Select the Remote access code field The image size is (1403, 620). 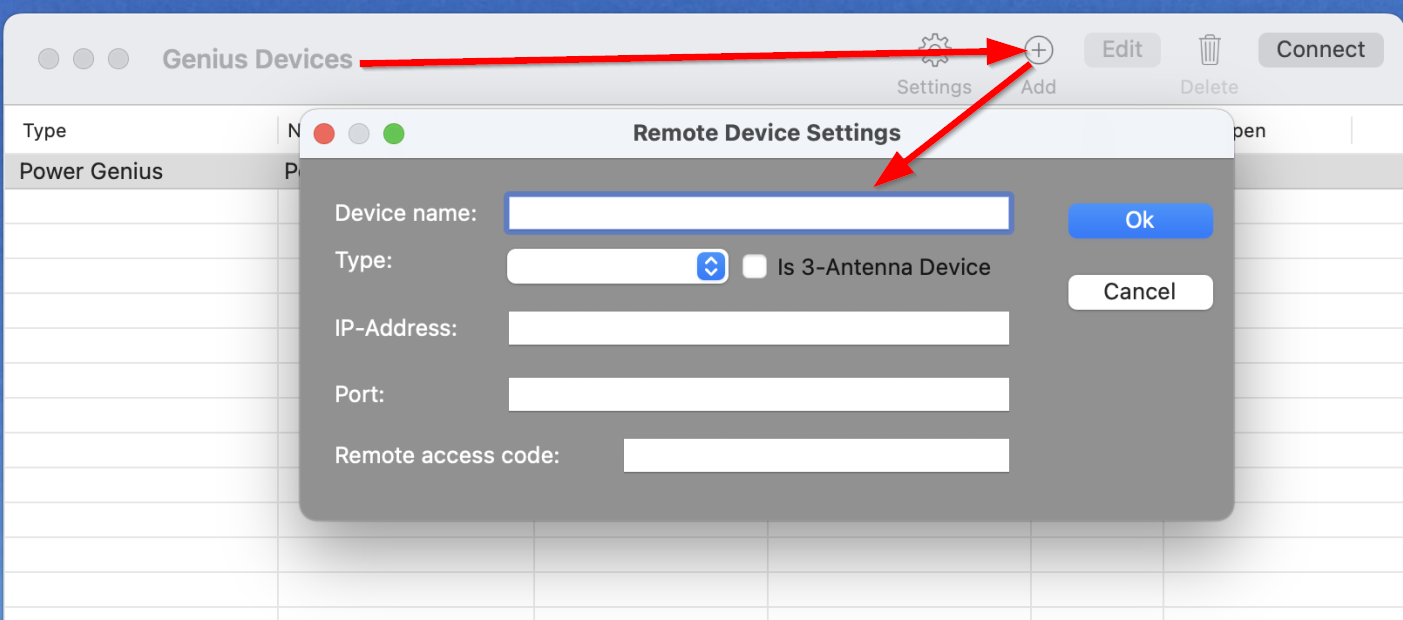tap(816, 456)
